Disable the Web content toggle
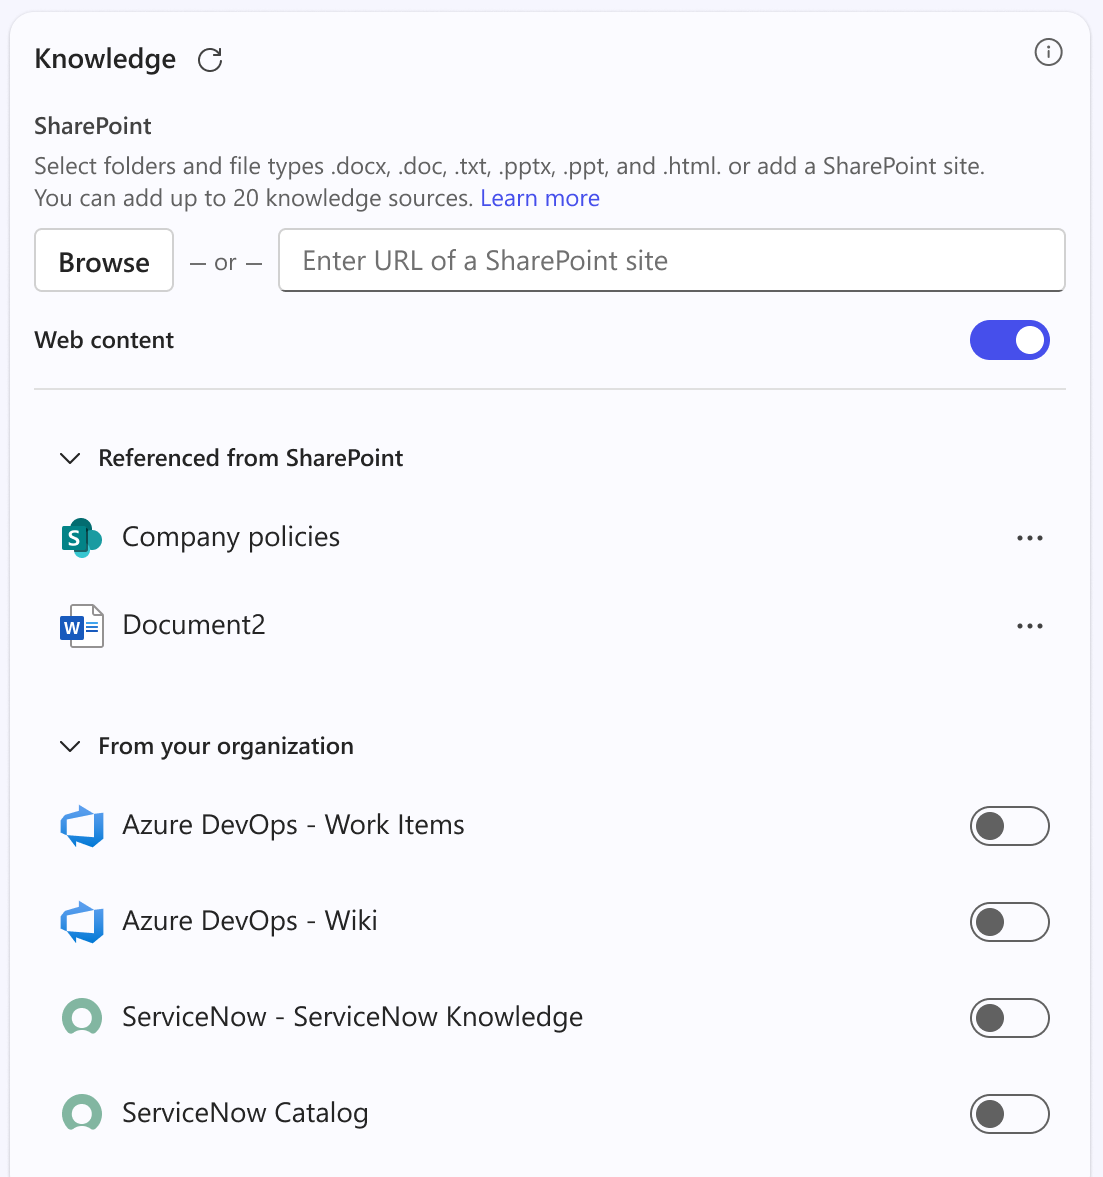Image resolution: width=1103 pixels, height=1177 pixels. click(x=1009, y=340)
